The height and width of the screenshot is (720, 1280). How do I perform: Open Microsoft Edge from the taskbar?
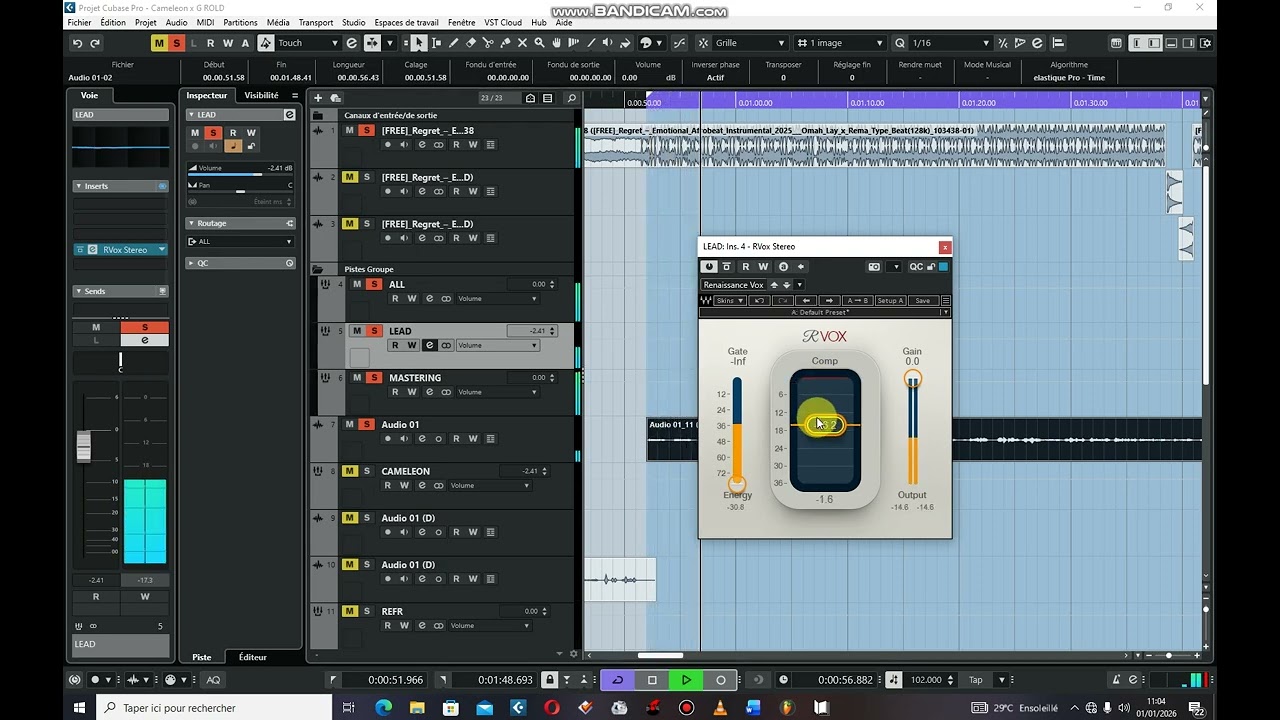[x=383, y=708]
